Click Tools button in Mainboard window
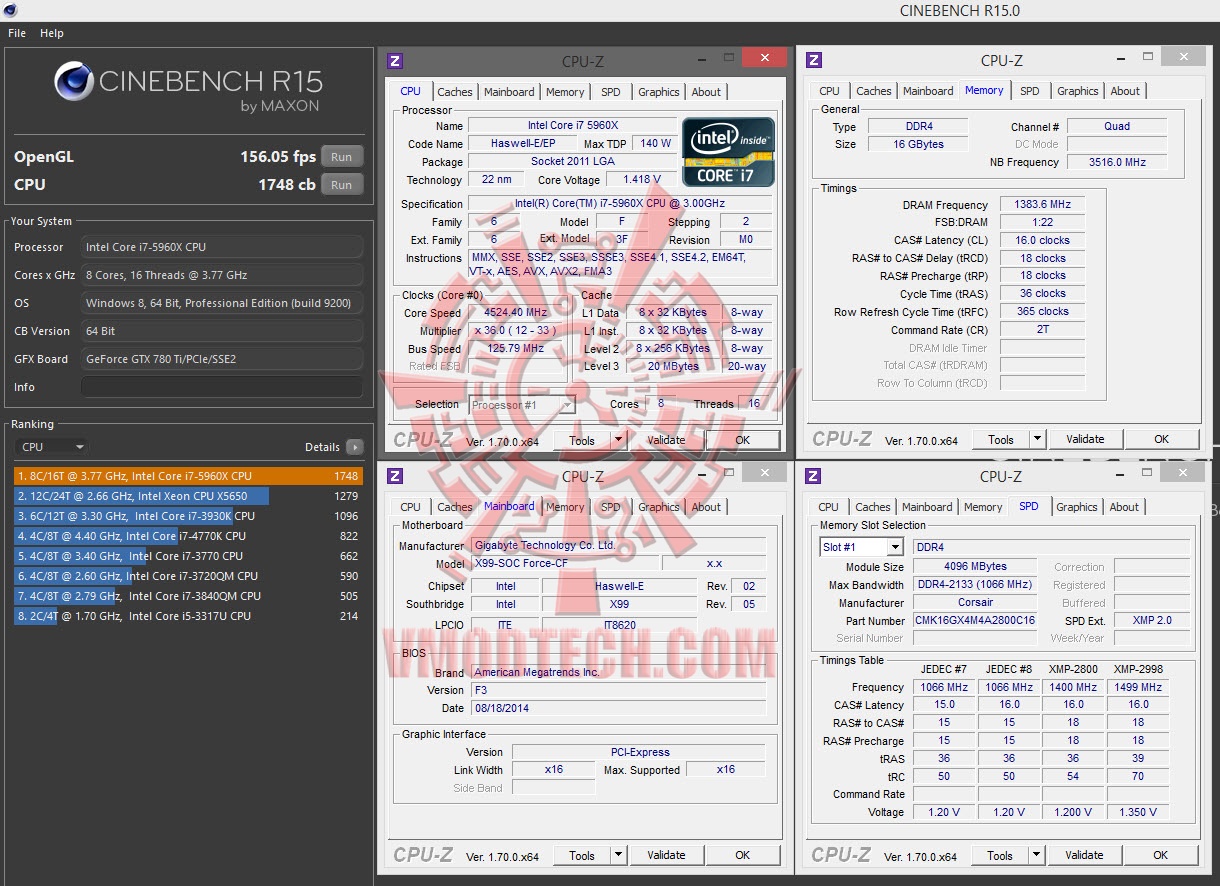The image size is (1220, 886). coord(582,855)
